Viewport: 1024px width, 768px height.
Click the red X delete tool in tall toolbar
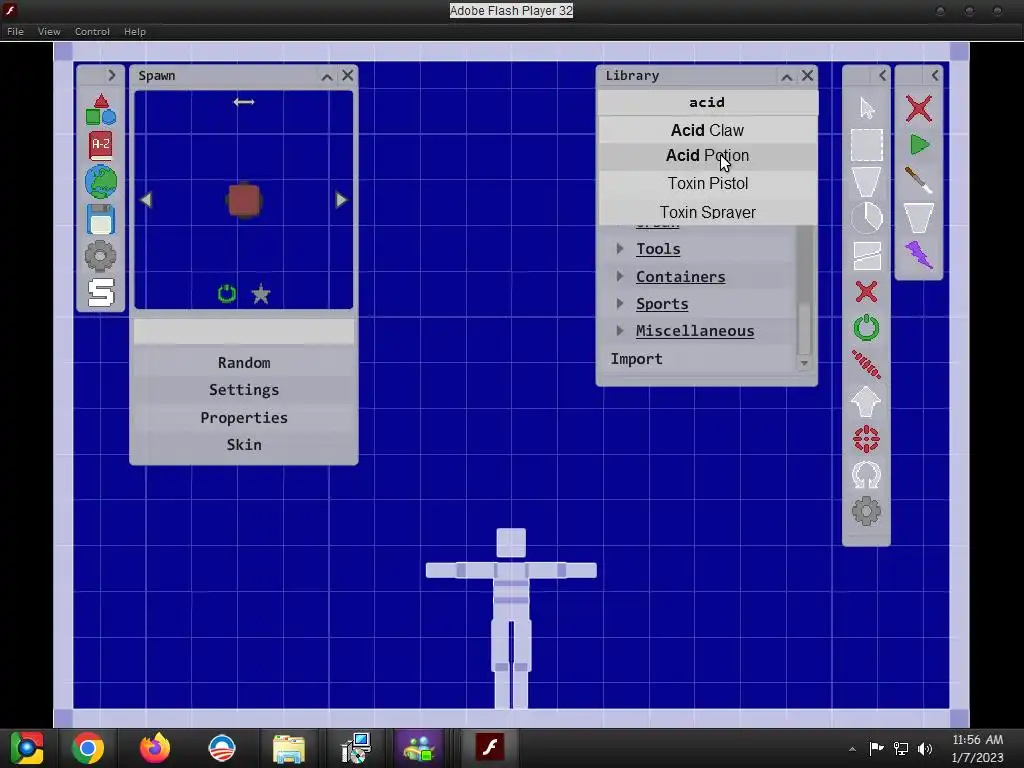click(x=867, y=291)
